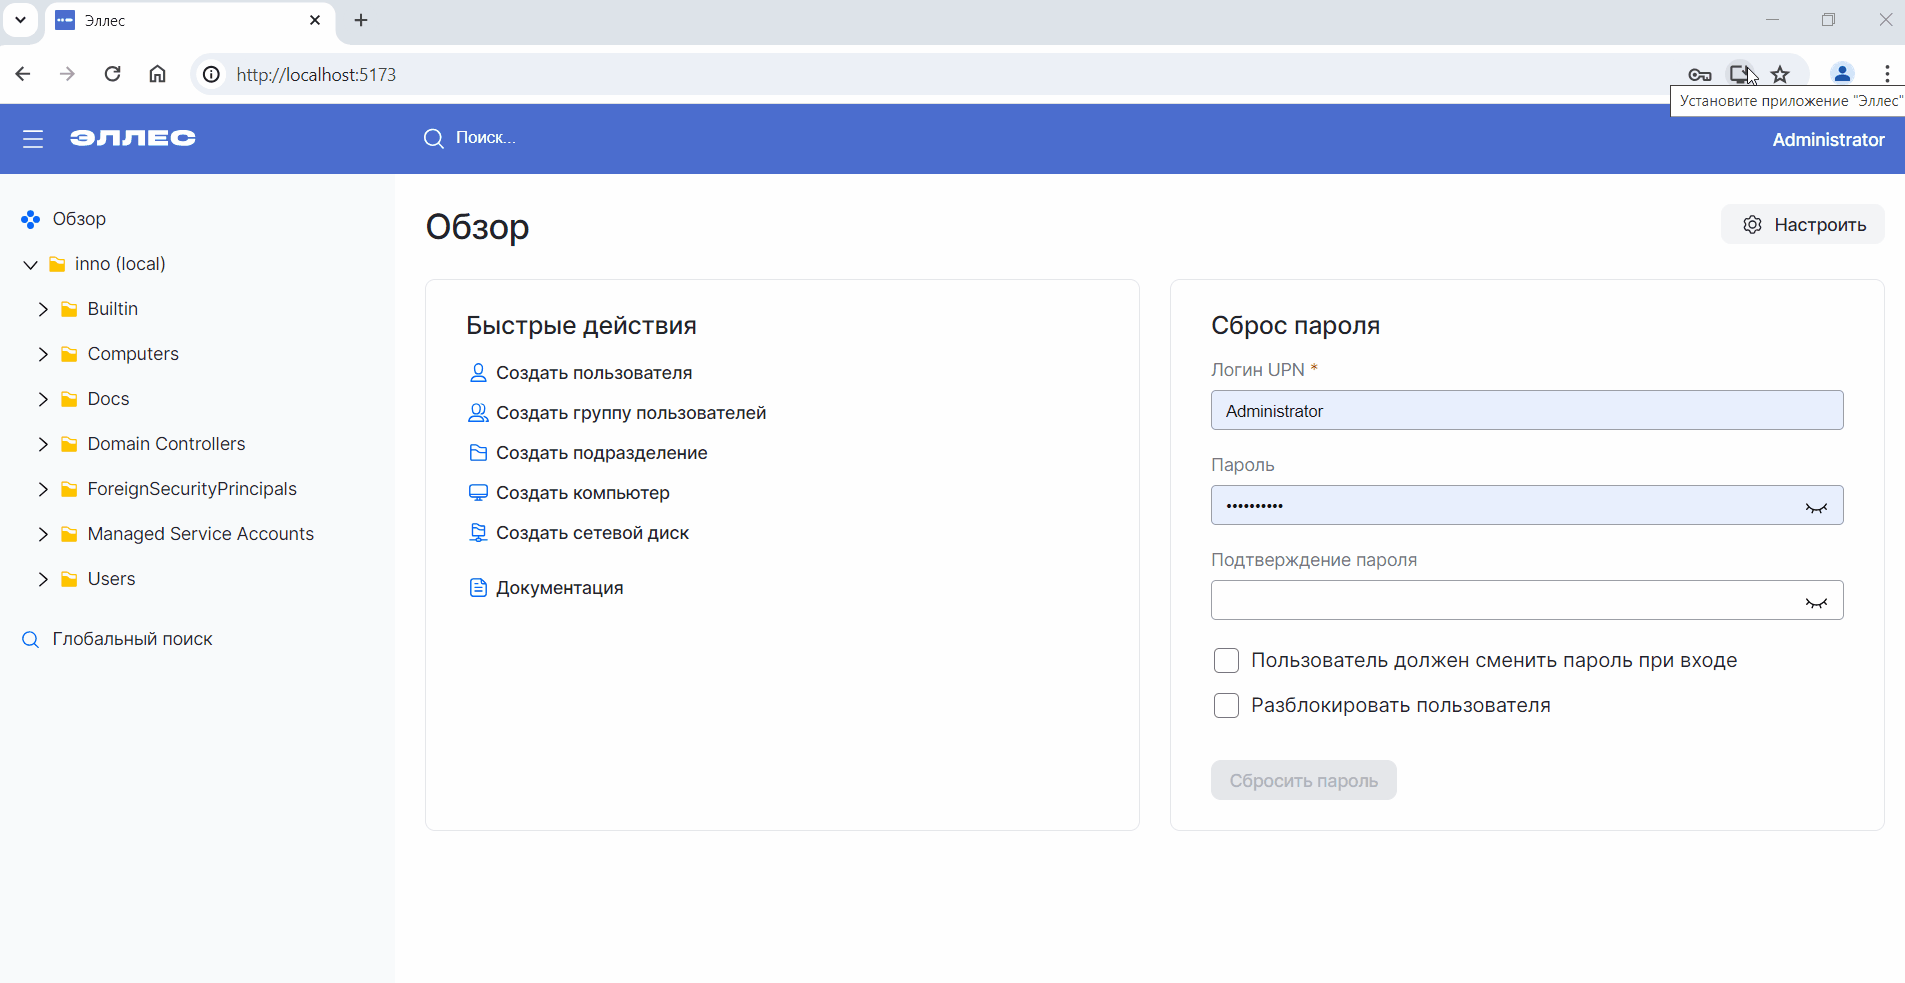Expand the Builtin folder
Image resolution: width=1905 pixels, height=983 pixels.
(x=42, y=309)
